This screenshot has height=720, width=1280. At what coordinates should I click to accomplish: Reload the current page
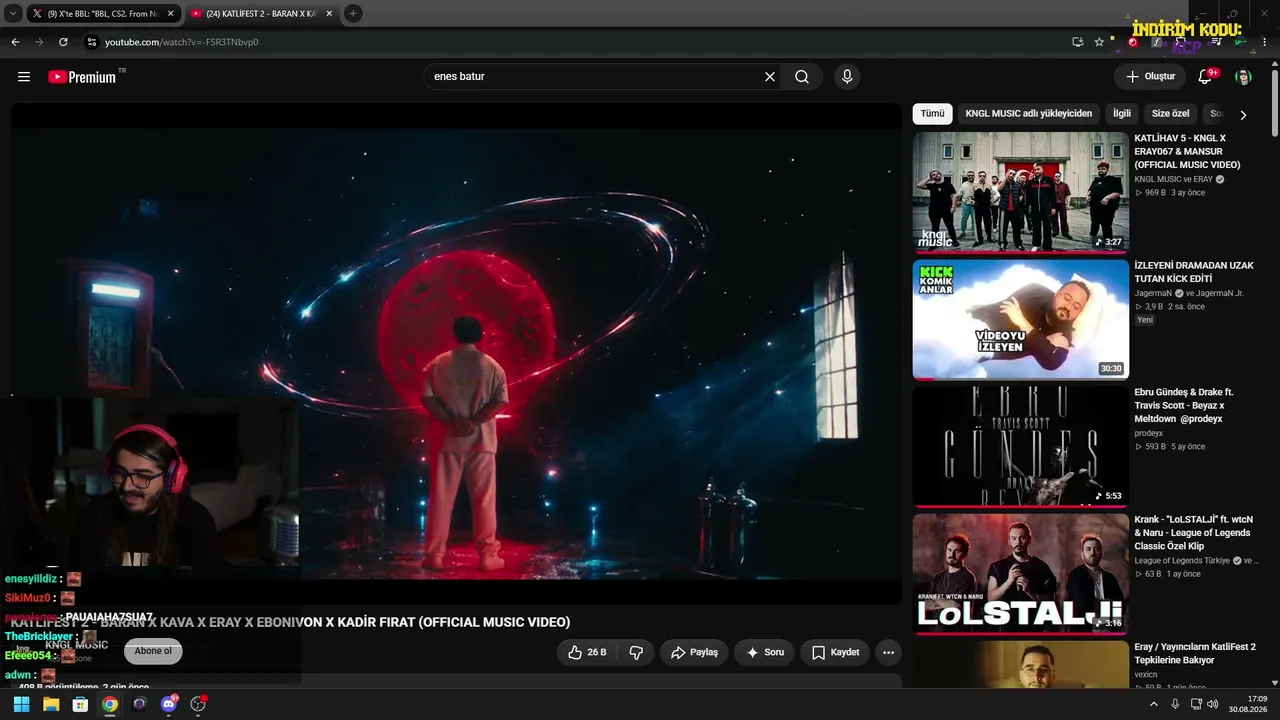point(63,42)
